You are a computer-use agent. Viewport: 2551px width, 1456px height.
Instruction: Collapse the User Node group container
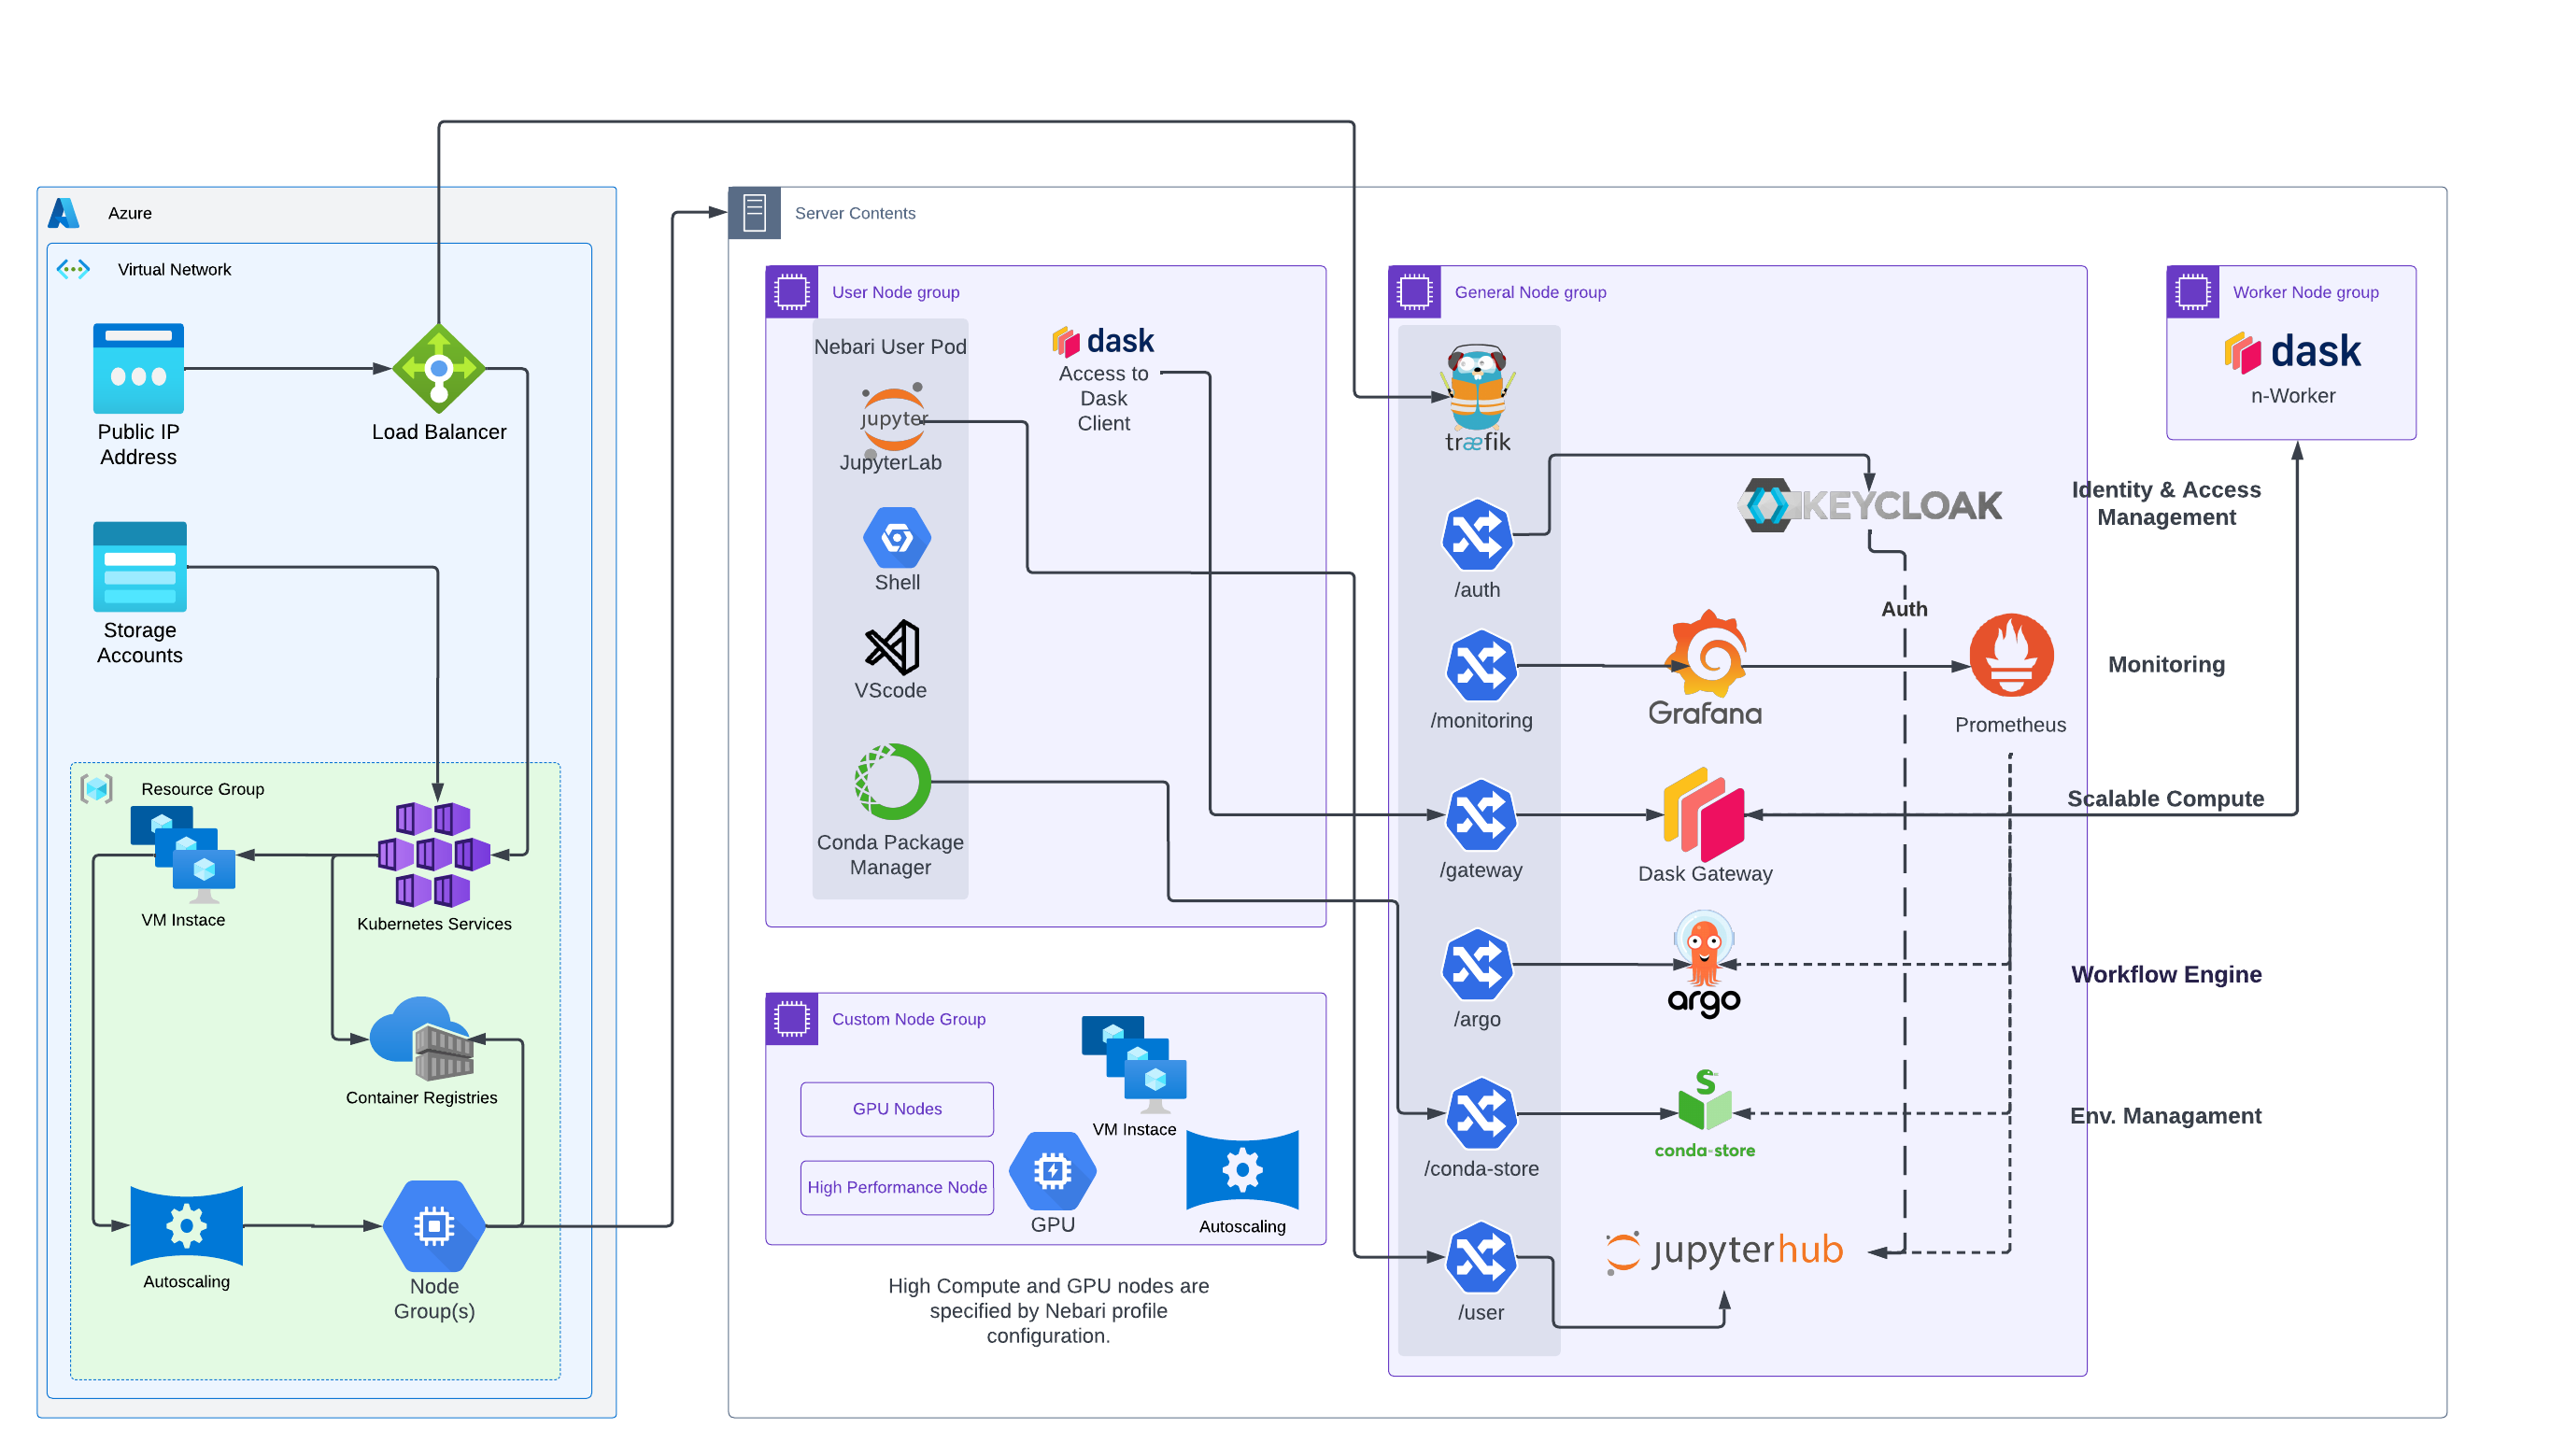click(x=791, y=291)
